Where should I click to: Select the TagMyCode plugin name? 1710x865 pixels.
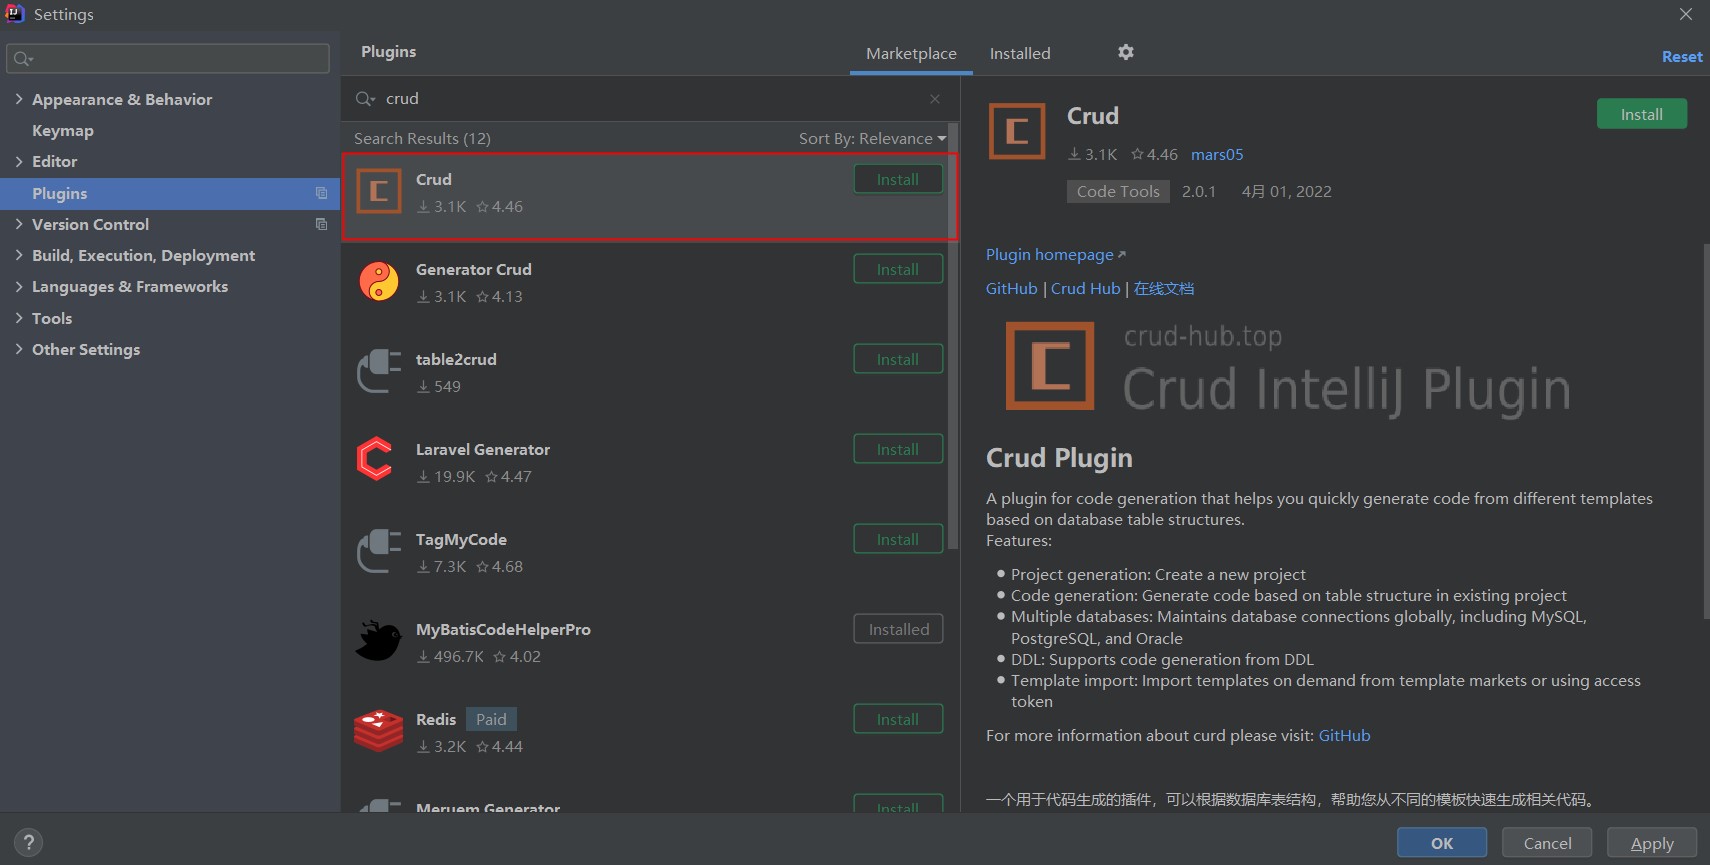(461, 539)
